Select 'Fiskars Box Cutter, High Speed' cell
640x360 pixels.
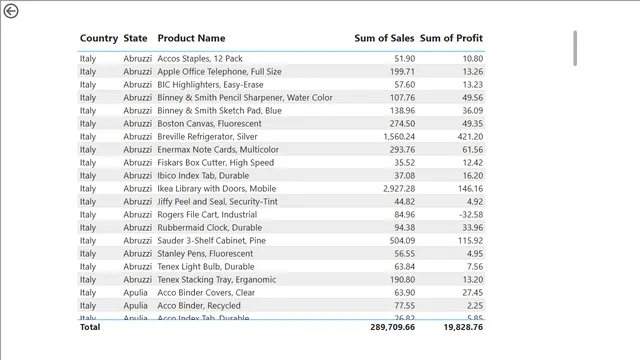coord(216,162)
